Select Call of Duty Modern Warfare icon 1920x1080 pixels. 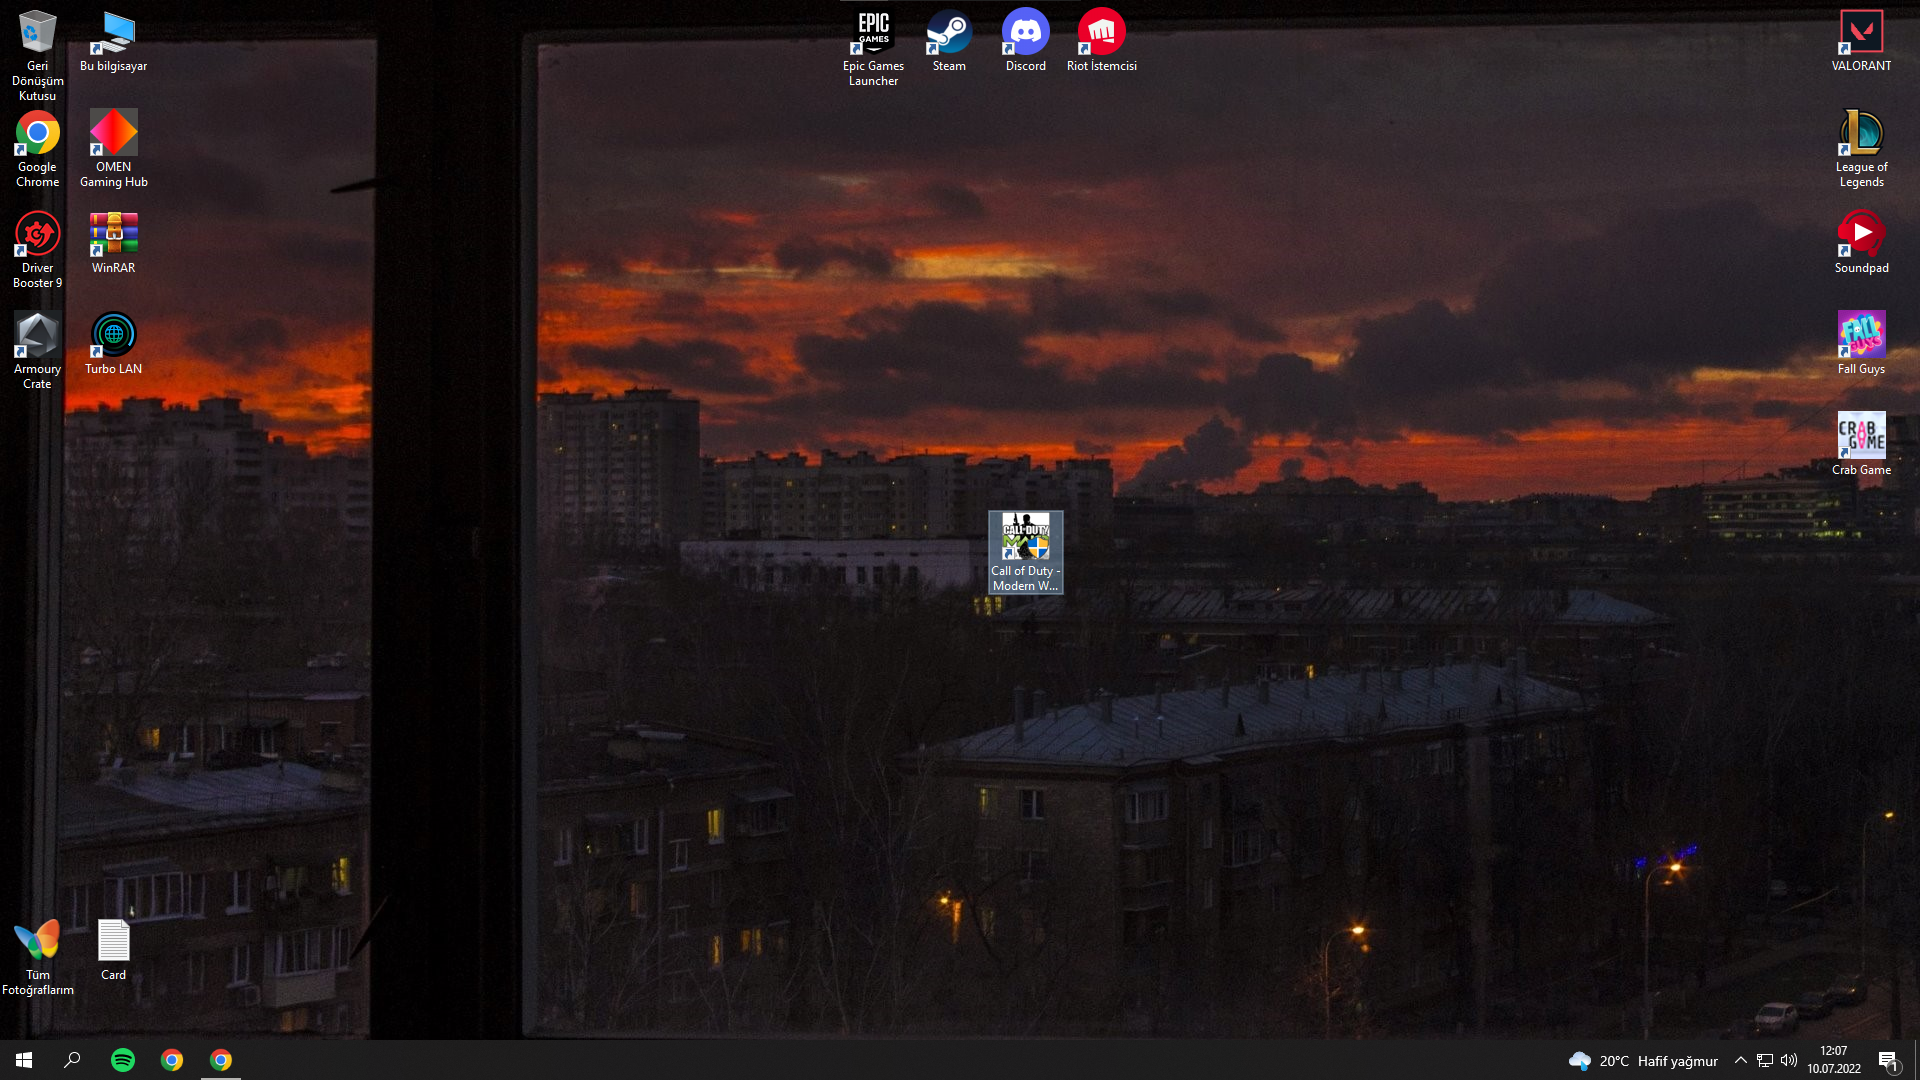pyautogui.click(x=1025, y=539)
